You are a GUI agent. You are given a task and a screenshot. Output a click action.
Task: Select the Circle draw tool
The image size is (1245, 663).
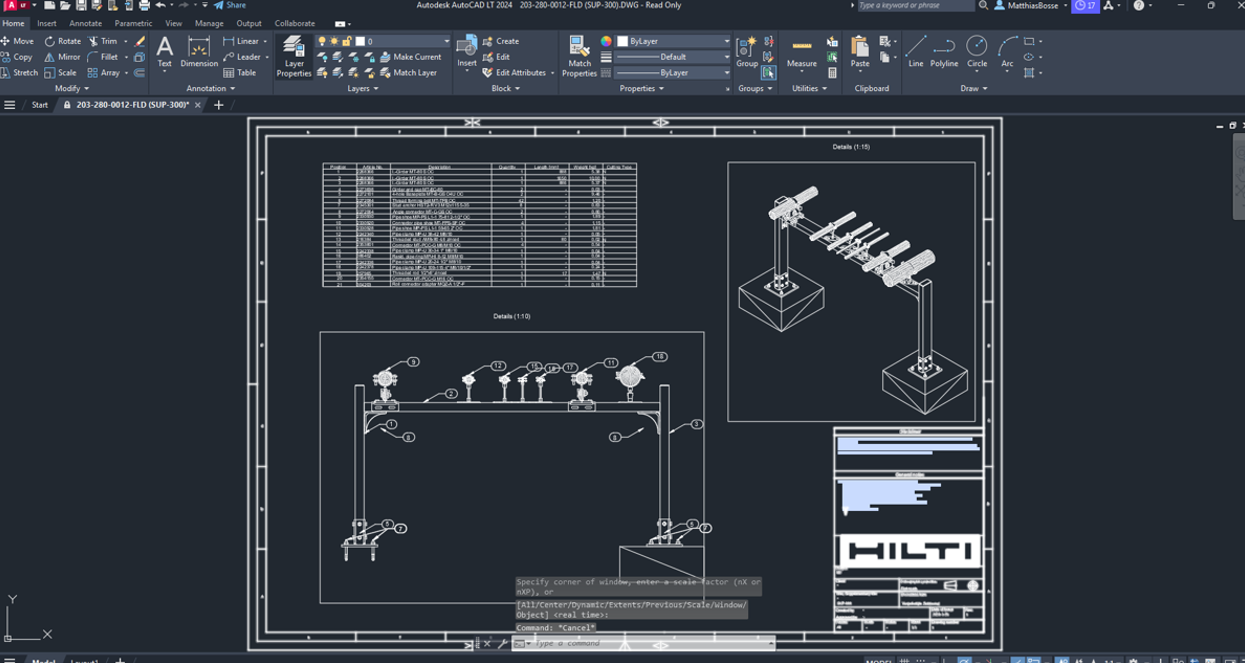coord(977,53)
